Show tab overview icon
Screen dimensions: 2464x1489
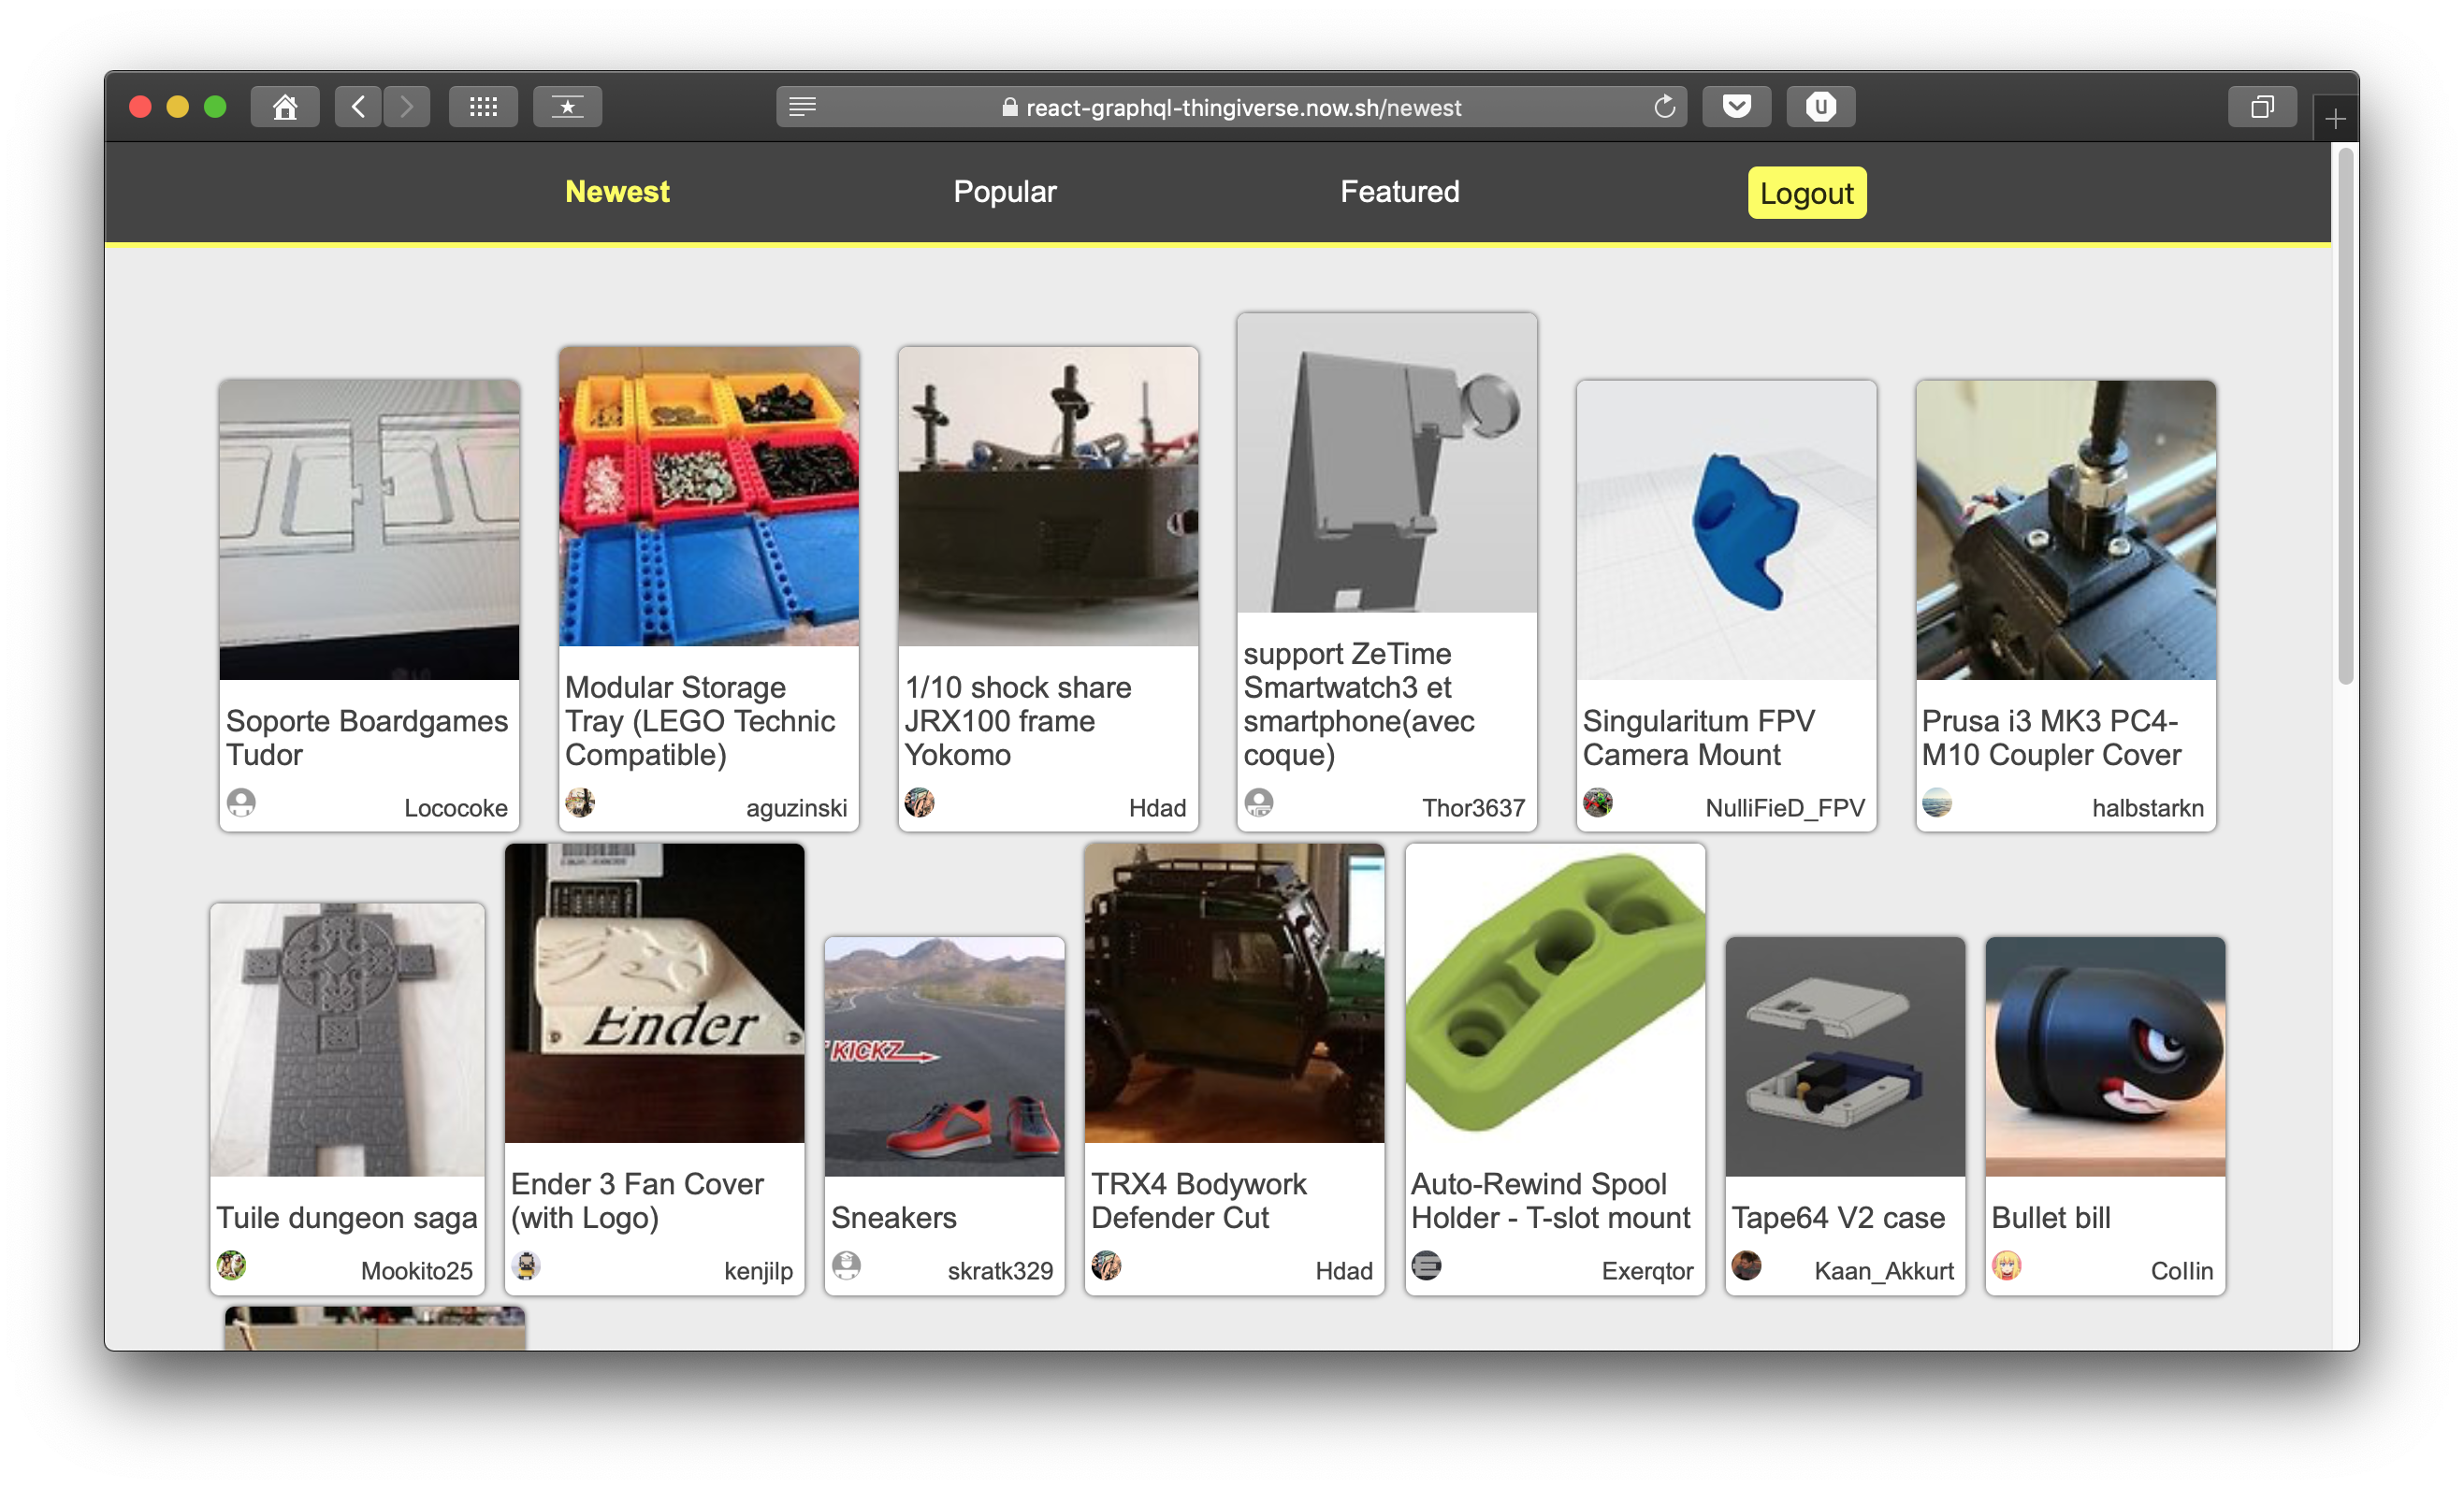[2262, 107]
